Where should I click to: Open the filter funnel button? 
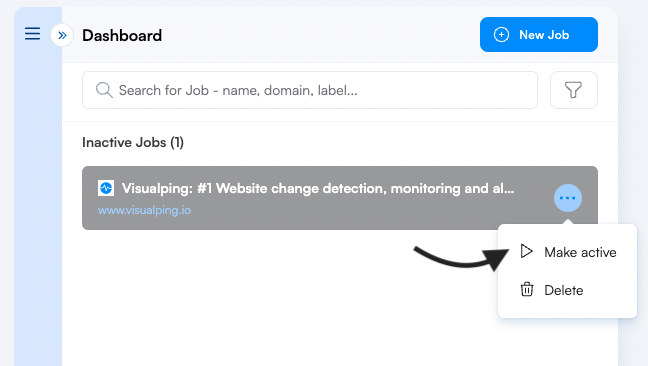(574, 90)
